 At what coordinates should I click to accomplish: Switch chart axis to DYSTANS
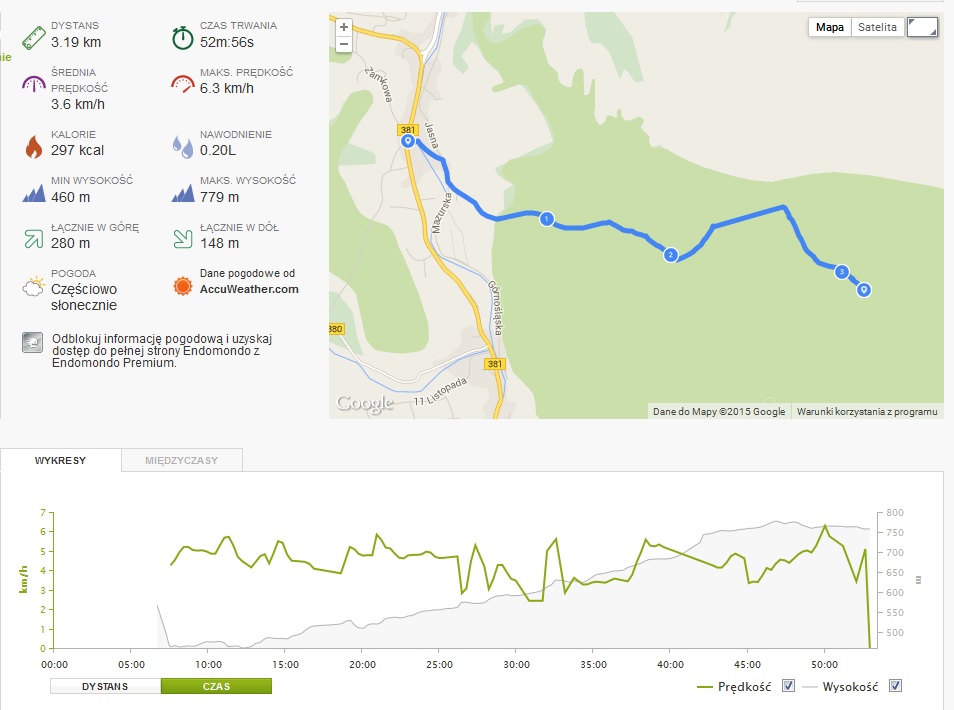coord(105,686)
